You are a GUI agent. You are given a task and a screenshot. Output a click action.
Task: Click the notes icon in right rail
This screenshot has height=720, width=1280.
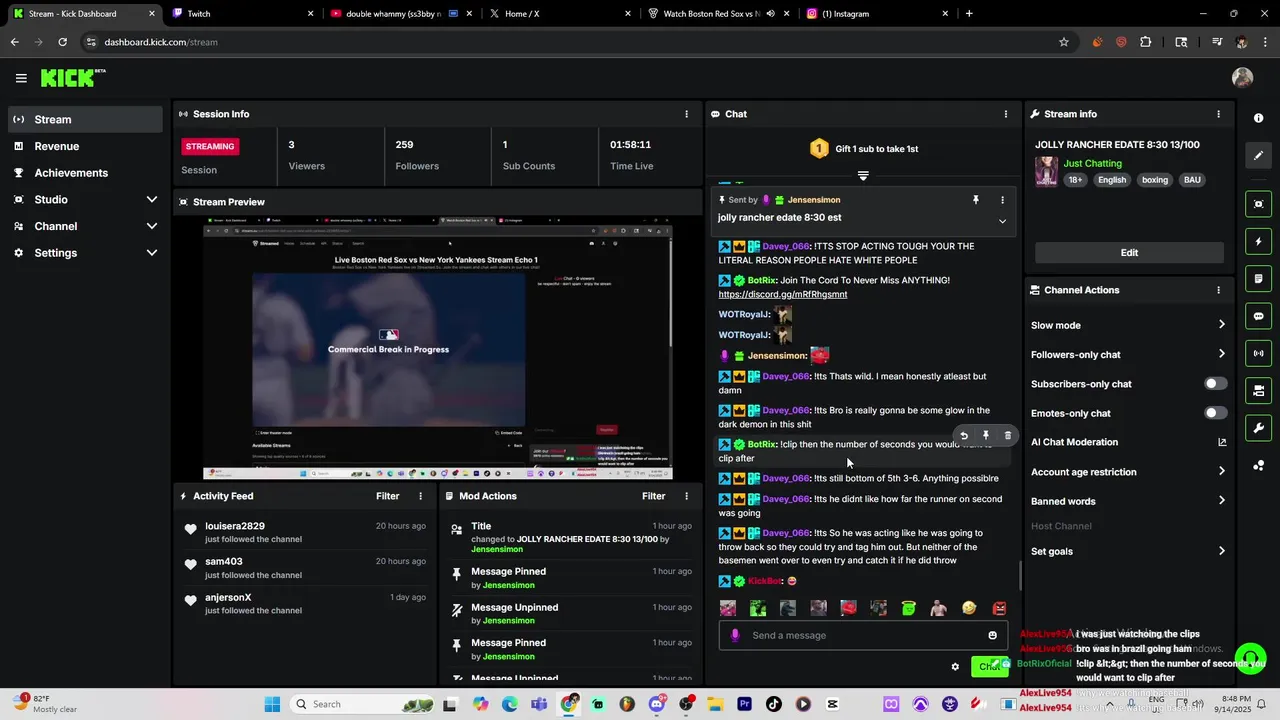1258,278
